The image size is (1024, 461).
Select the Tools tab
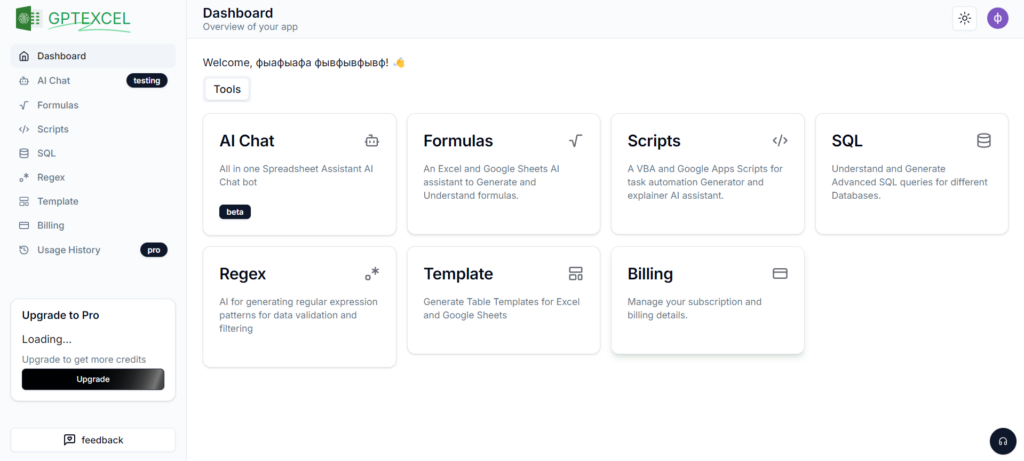227,89
